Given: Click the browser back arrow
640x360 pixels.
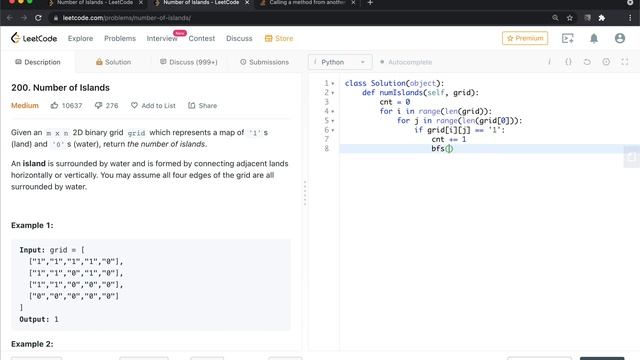Looking at the screenshot, I should 9,18.
